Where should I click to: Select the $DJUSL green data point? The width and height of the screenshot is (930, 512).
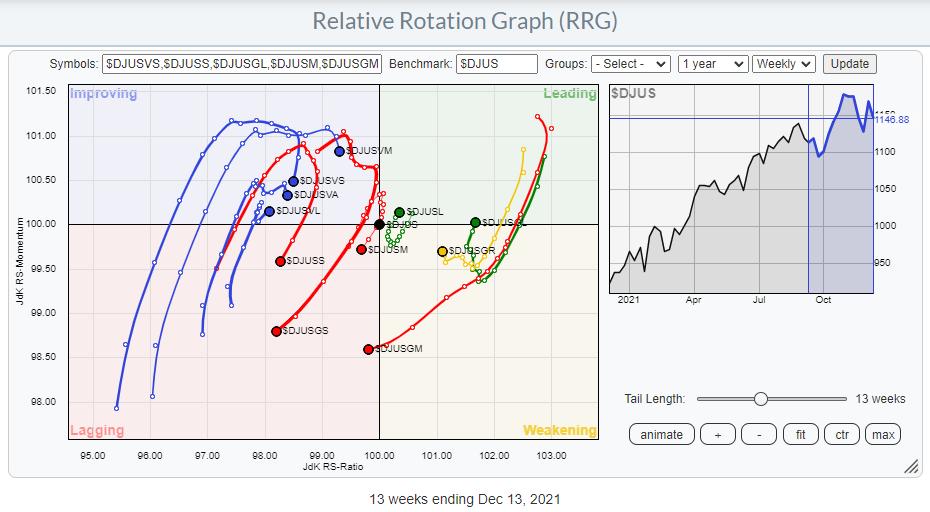click(x=400, y=212)
